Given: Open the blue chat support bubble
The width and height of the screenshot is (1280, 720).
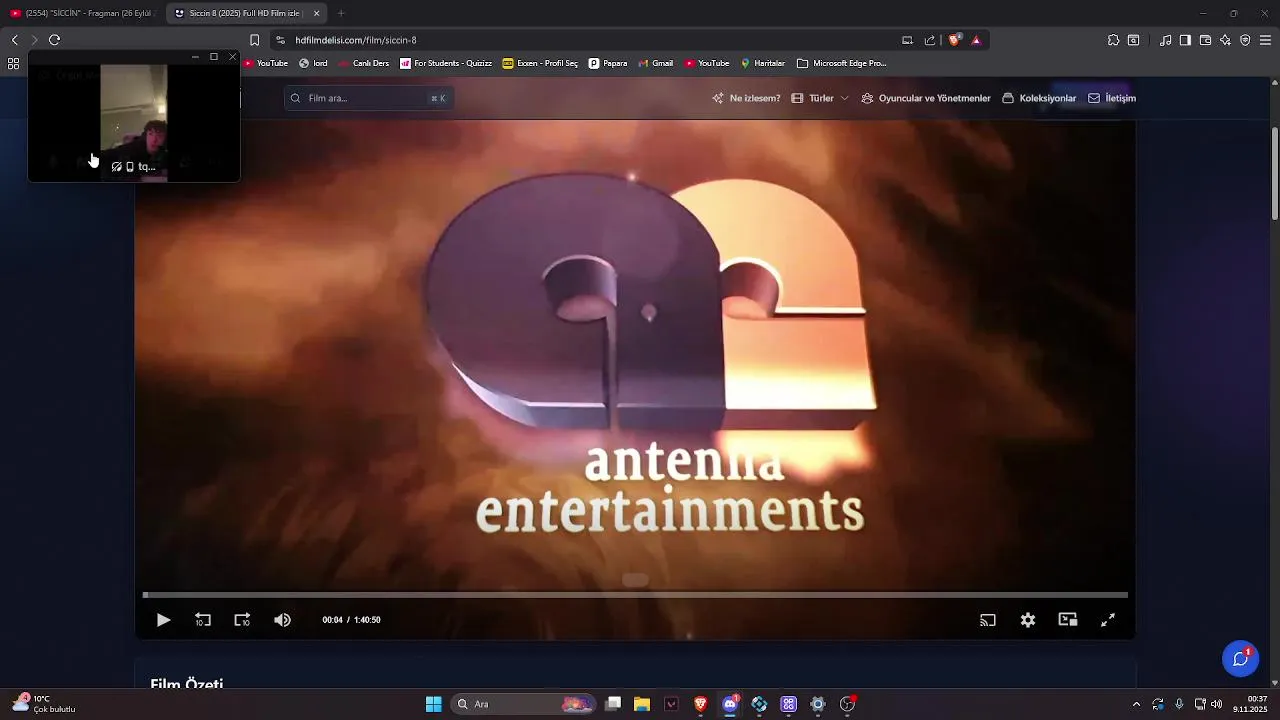Looking at the screenshot, I should pos(1240,658).
